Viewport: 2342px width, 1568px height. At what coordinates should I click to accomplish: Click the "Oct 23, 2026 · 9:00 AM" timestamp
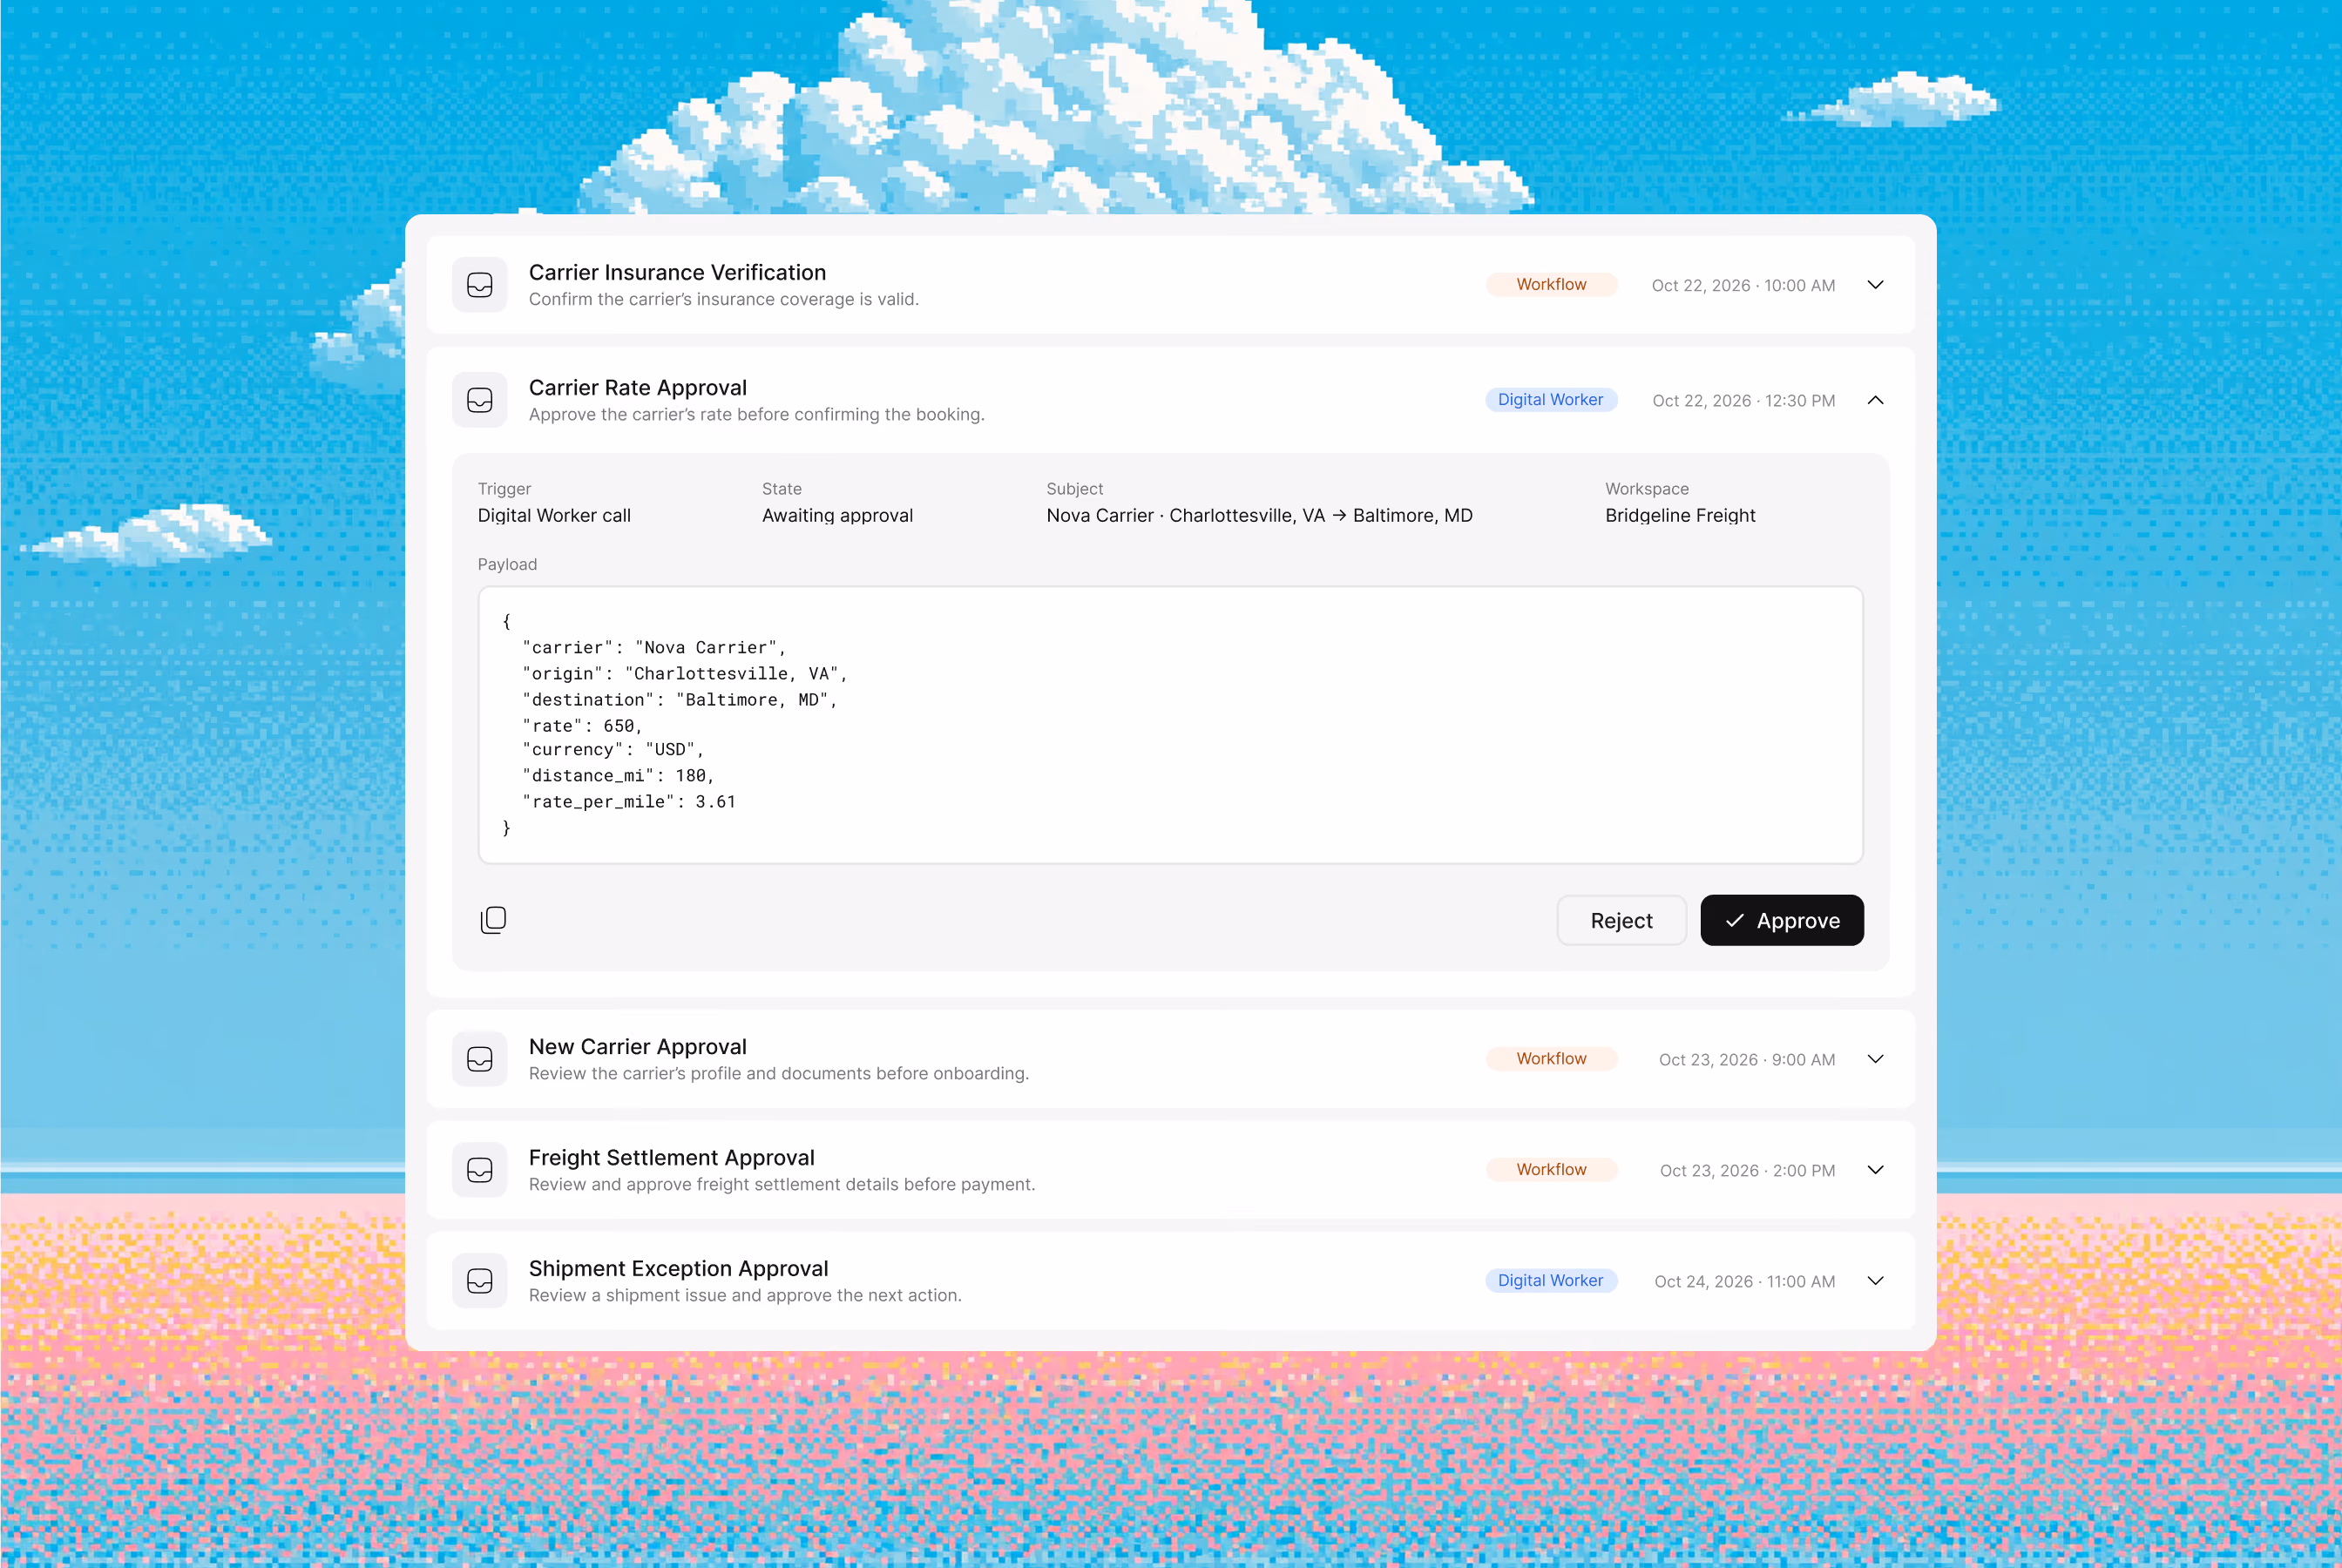1746,1060
